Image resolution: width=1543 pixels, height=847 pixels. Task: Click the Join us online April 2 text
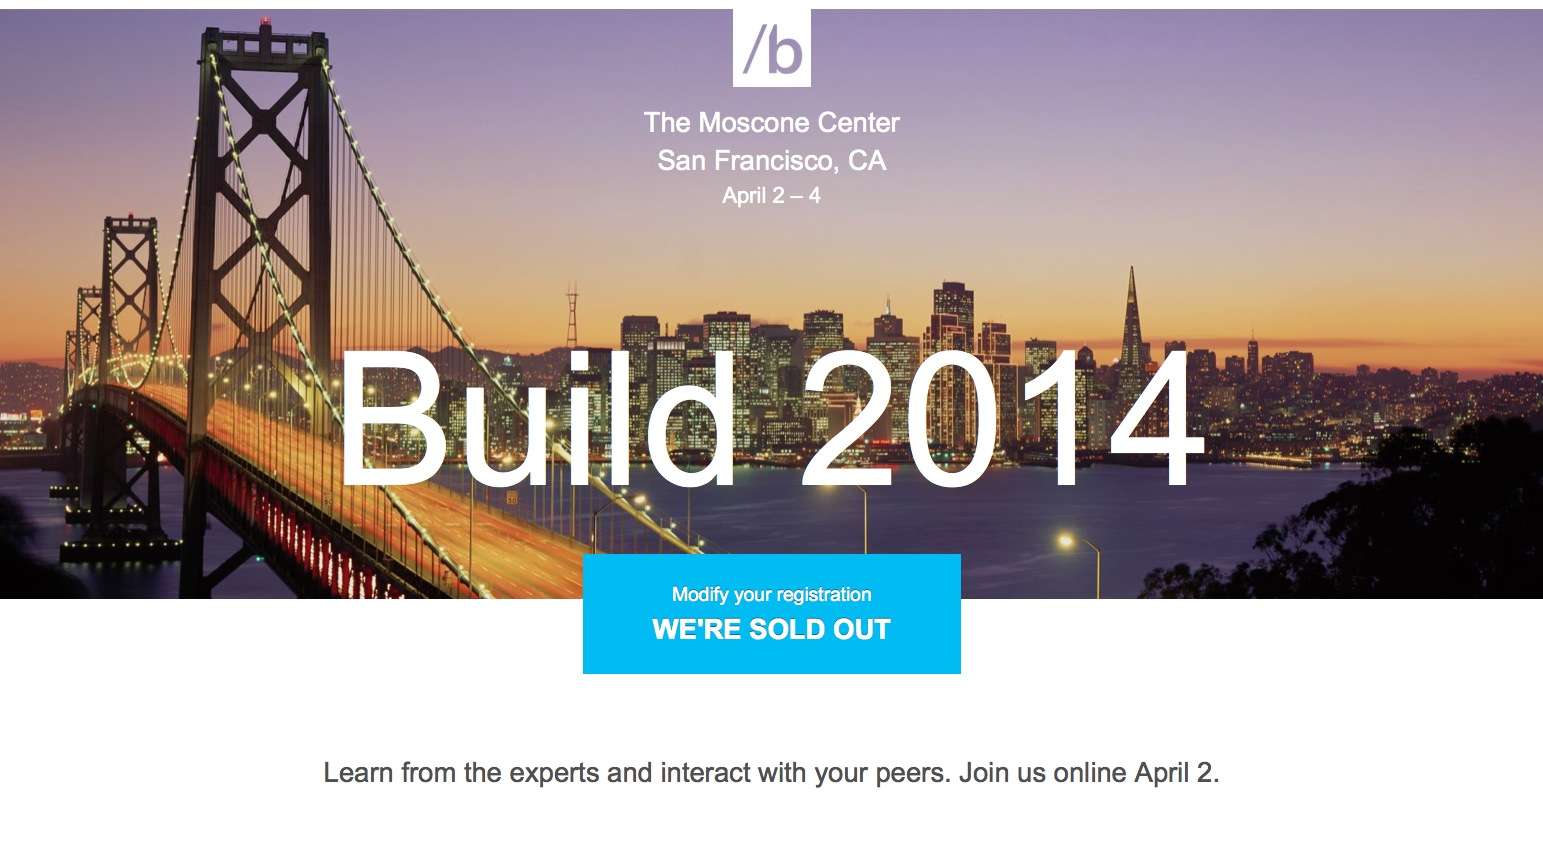pos(1089,773)
